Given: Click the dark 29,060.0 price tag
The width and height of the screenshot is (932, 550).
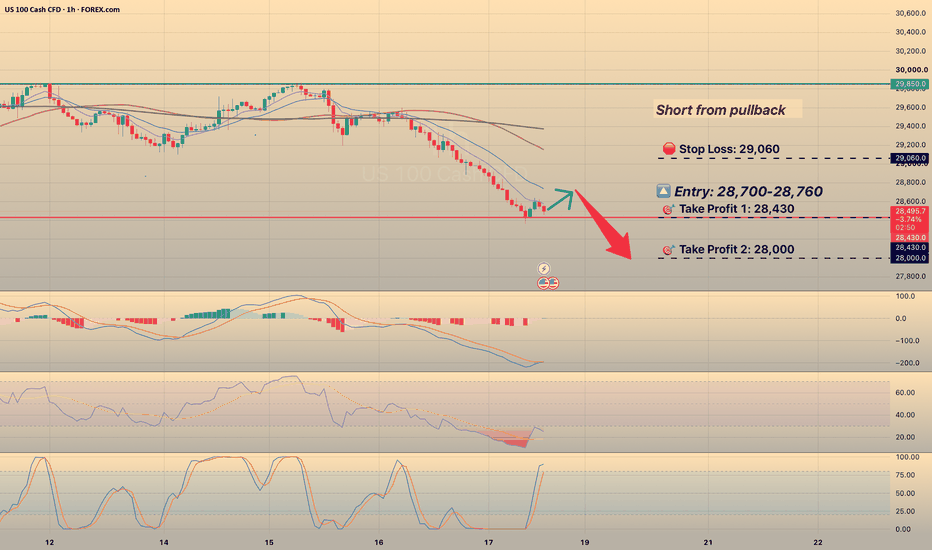Looking at the screenshot, I should click(909, 158).
